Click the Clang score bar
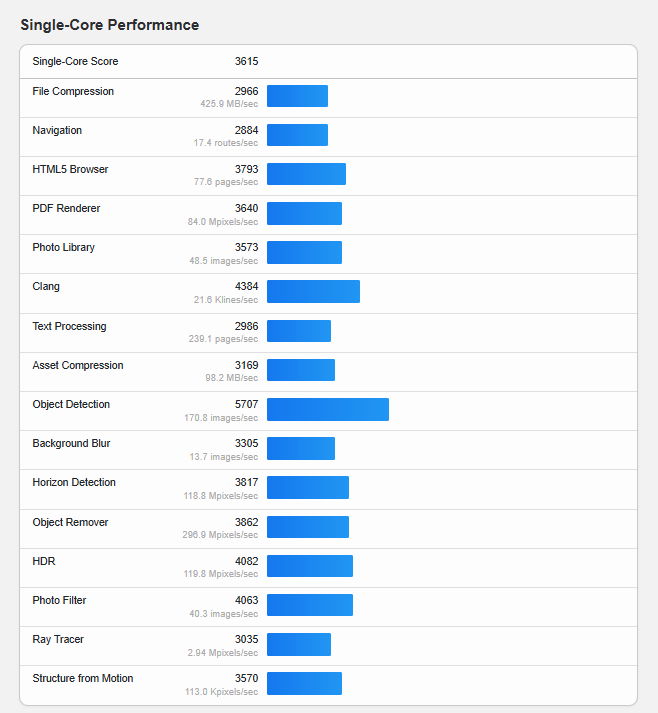Screen dimensions: 658x713 tap(313, 291)
